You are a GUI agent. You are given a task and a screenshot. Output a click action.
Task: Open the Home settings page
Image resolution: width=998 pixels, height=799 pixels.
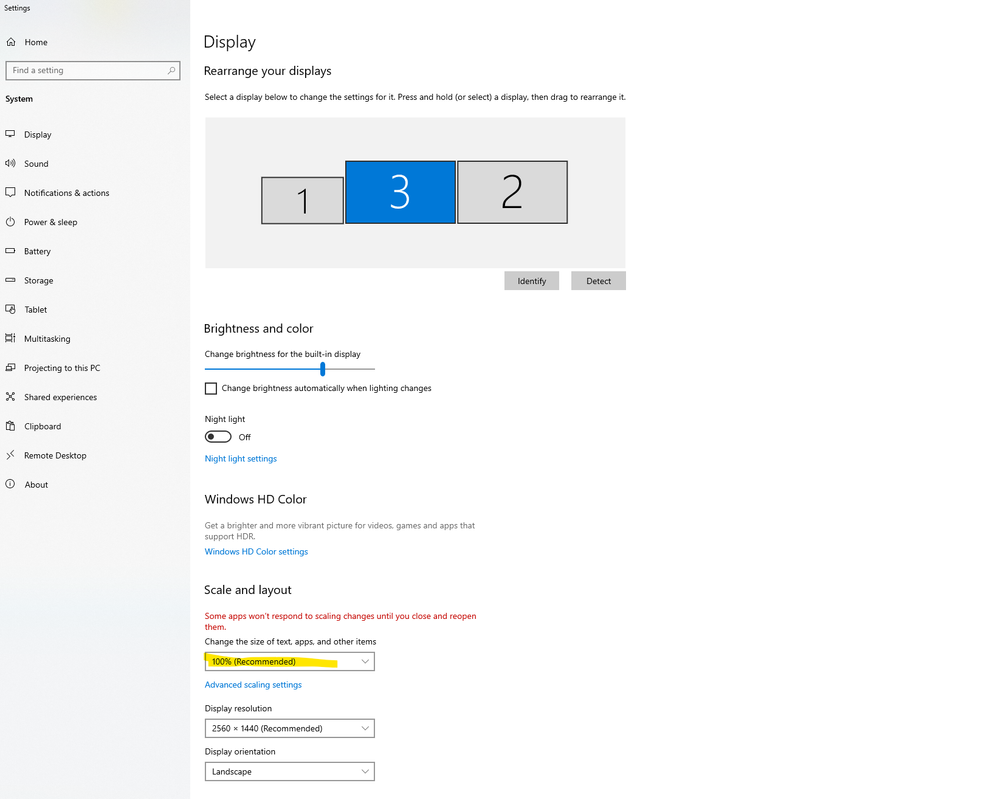(x=36, y=42)
